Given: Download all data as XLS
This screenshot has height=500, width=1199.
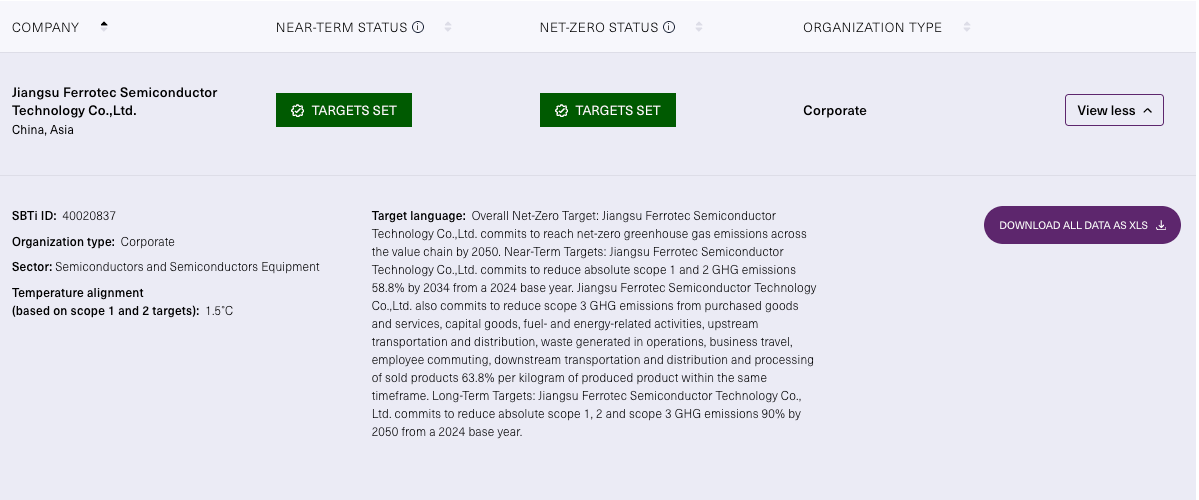Looking at the screenshot, I should pos(1072,225).
